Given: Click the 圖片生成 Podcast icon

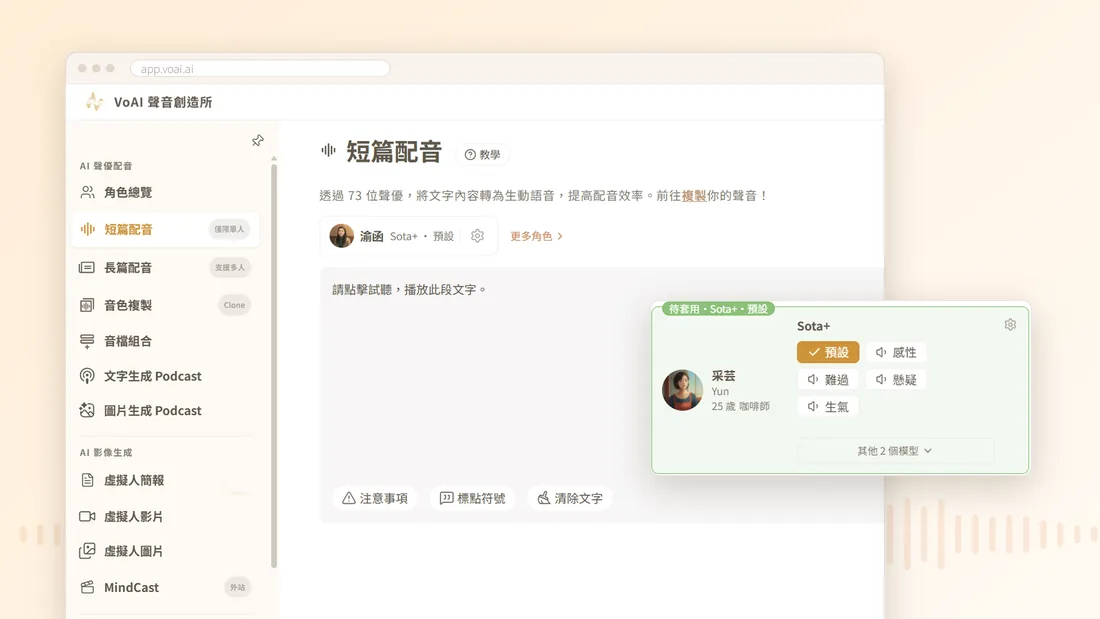Looking at the screenshot, I should tap(87, 411).
